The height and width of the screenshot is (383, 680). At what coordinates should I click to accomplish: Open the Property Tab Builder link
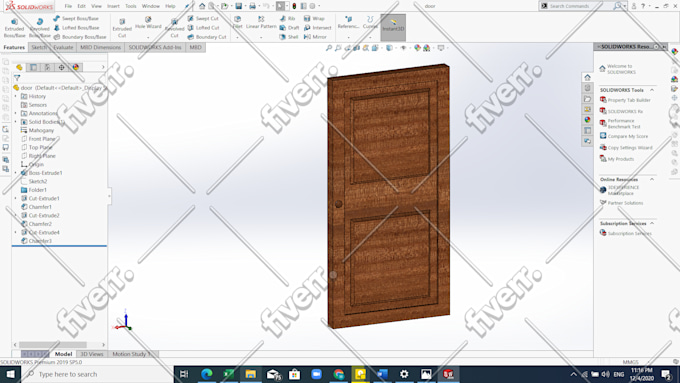[x=625, y=100]
